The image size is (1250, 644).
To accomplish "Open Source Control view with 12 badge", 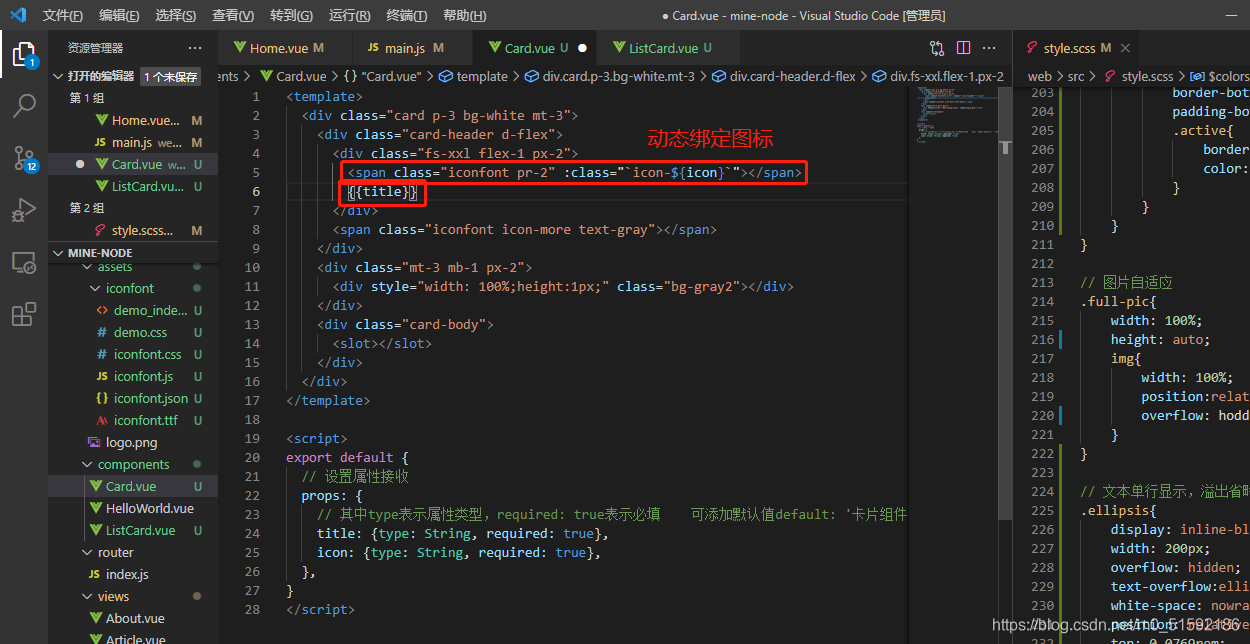I will 24,158.
